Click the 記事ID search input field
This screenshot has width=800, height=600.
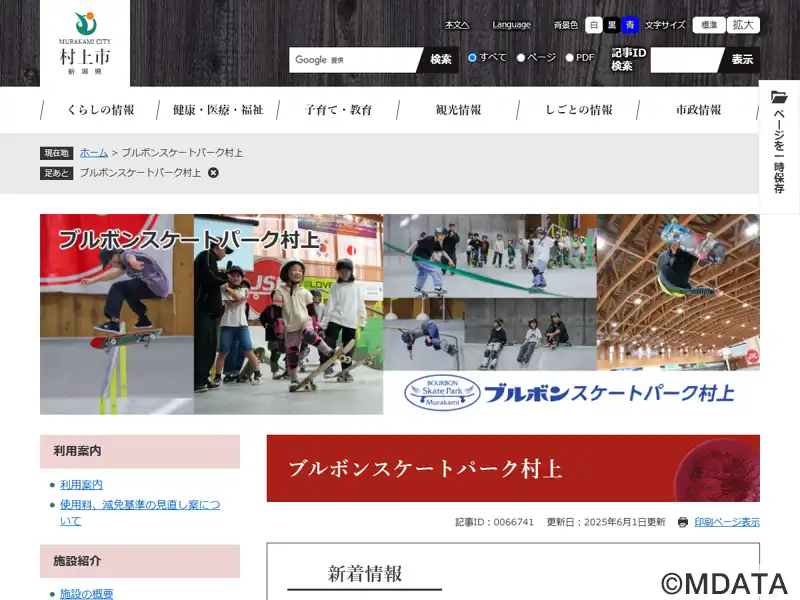click(686, 60)
